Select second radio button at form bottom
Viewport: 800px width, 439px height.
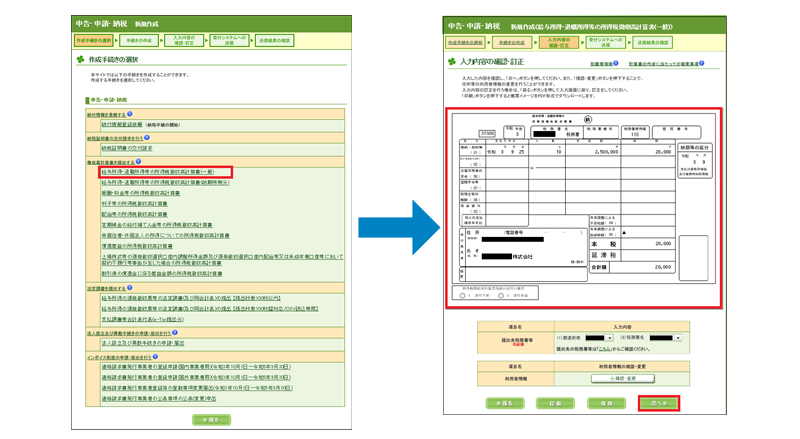pos(501,296)
